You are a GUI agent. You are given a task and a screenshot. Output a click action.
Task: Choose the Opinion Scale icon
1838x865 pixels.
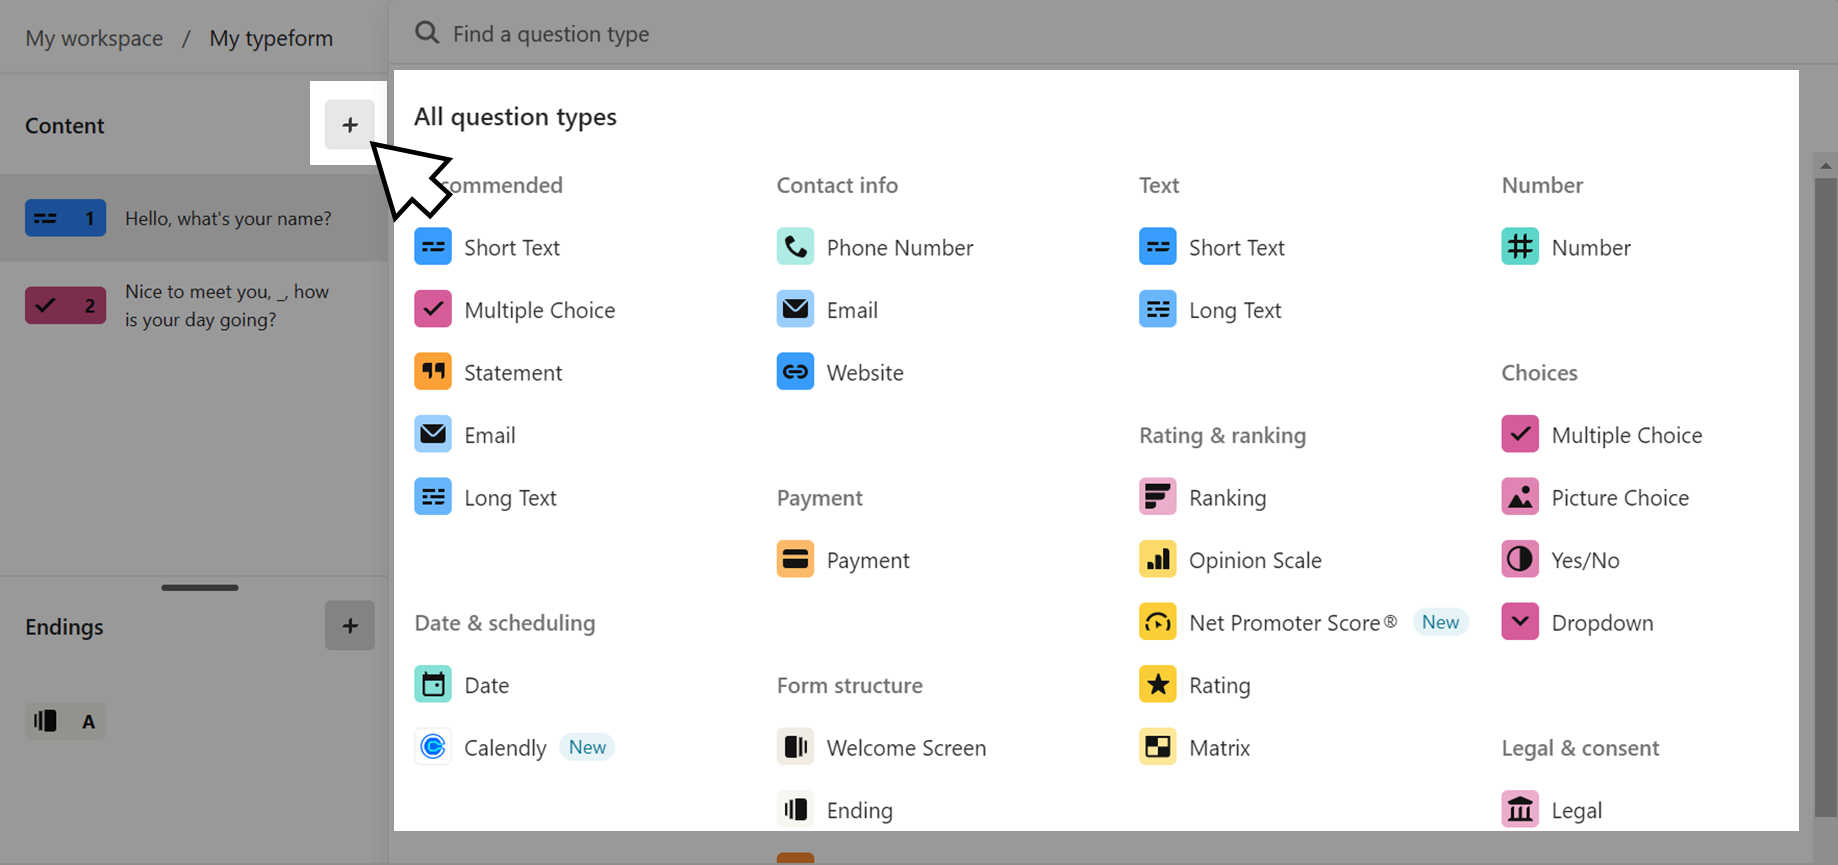tap(1157, 560)
